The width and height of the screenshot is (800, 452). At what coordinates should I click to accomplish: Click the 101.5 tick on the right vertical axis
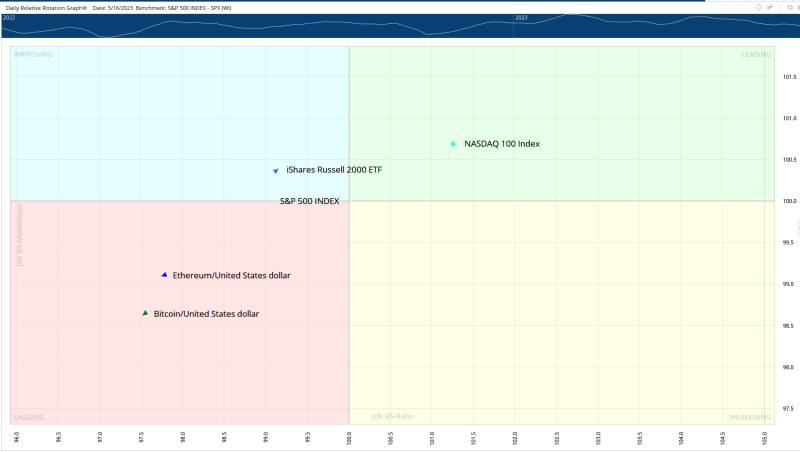(x=789, y=77)
